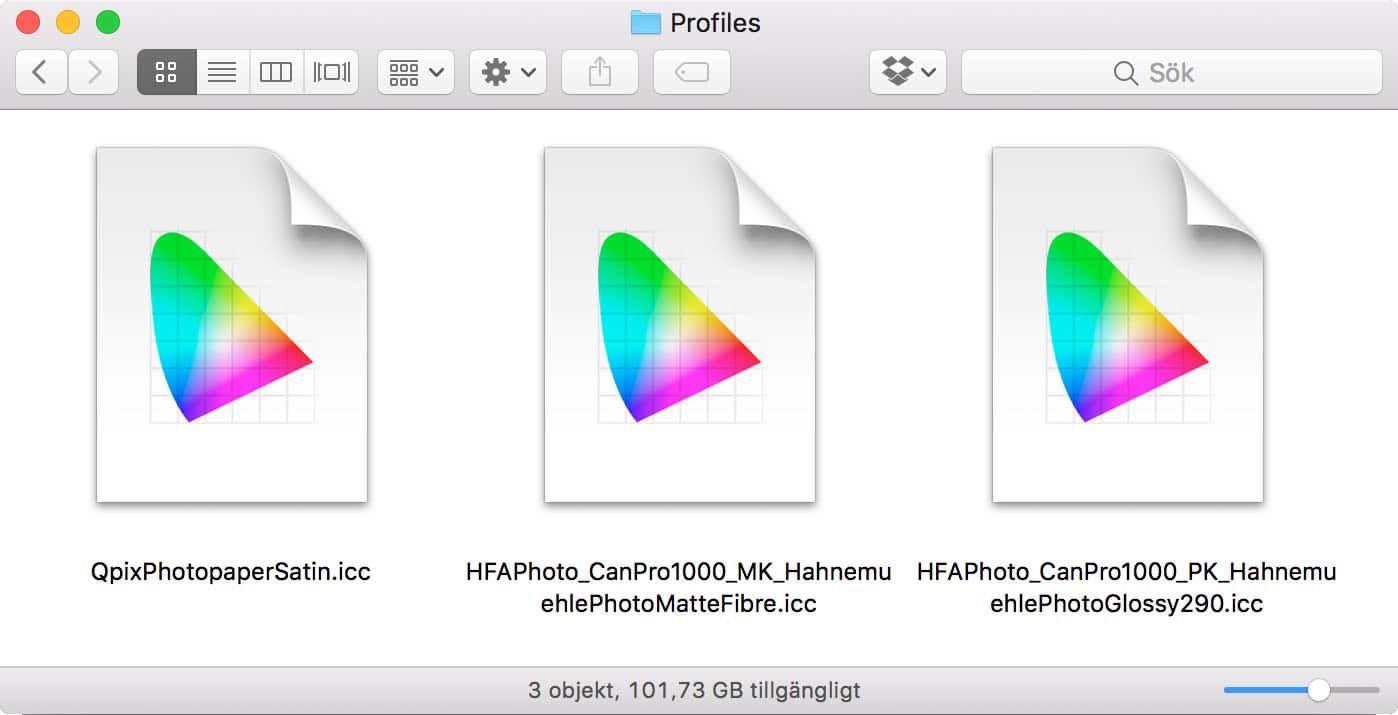Select the HahnemuehlePhotoGlossy290 profile icon
1398x715 pixels.
1128,325
